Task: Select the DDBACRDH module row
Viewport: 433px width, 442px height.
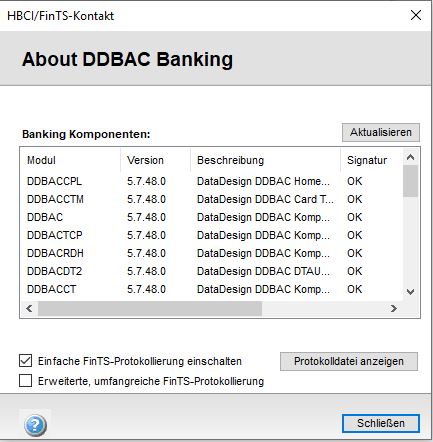Action: click(x=211, y=253)
